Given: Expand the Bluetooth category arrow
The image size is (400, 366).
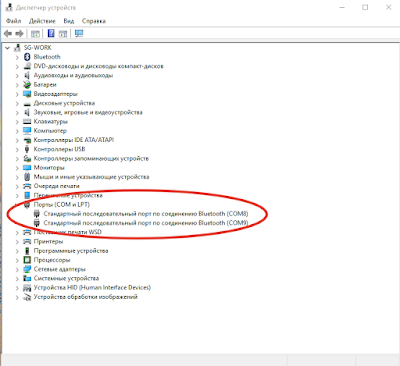Looking at the screenshot, I should (17, 57).
